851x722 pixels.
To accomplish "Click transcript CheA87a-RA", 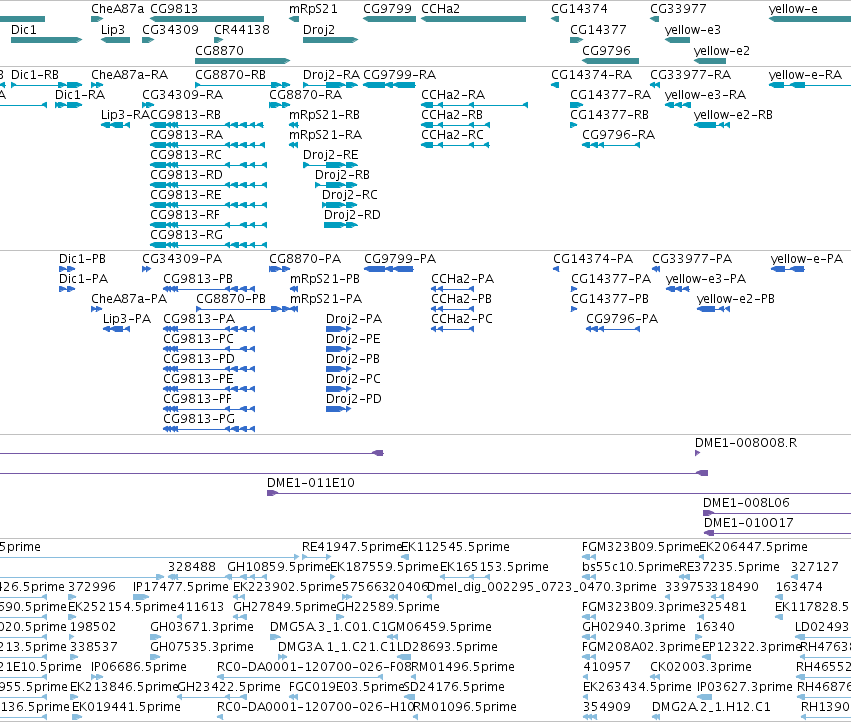I will coord(129,74).
